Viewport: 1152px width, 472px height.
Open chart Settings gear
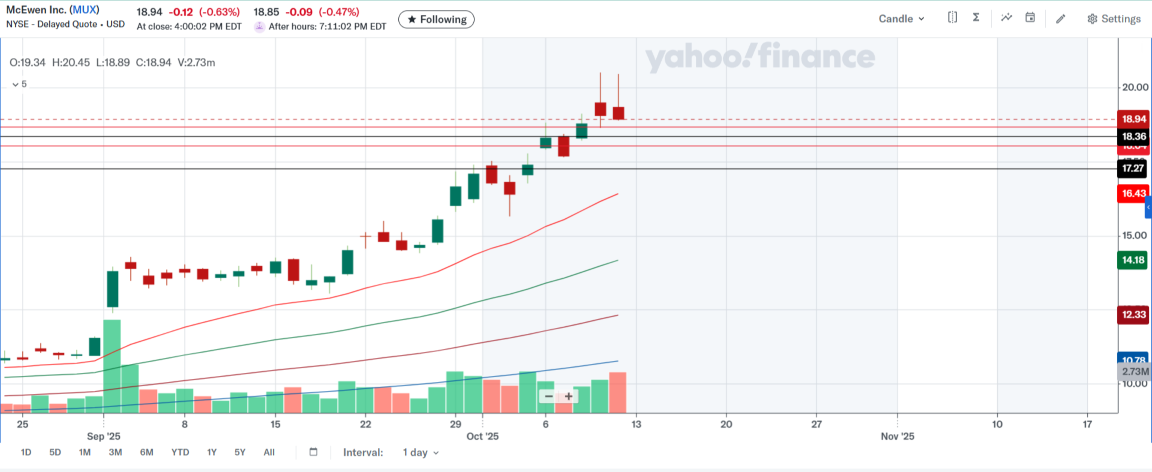(x=1114, y=18)
